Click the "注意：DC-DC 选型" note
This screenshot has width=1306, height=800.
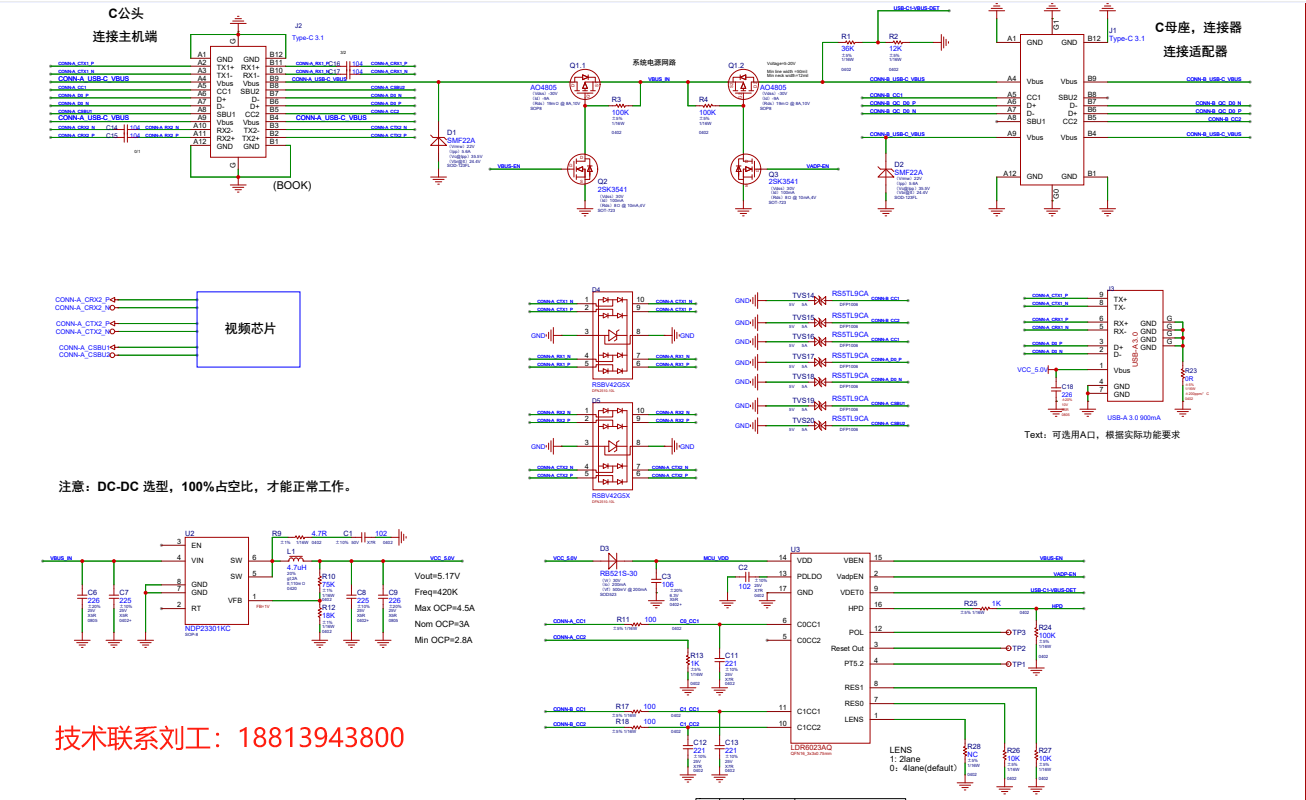pyautogui.click(x=207, y=488)
